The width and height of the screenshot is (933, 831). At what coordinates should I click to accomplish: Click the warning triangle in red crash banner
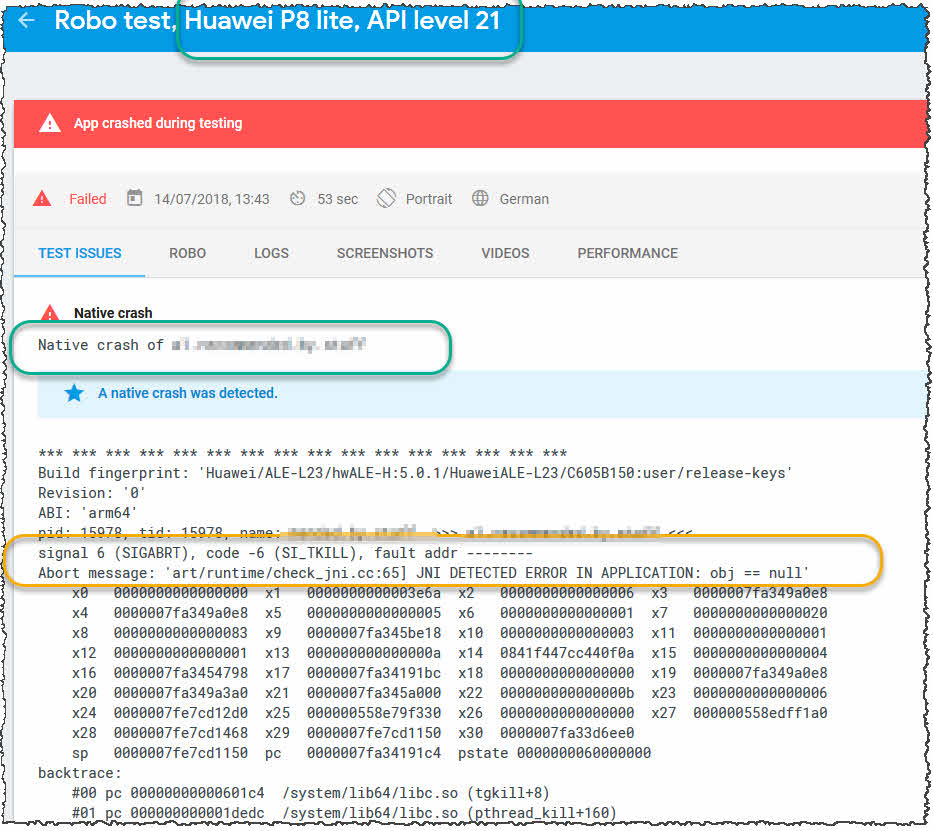pos(50,123)
